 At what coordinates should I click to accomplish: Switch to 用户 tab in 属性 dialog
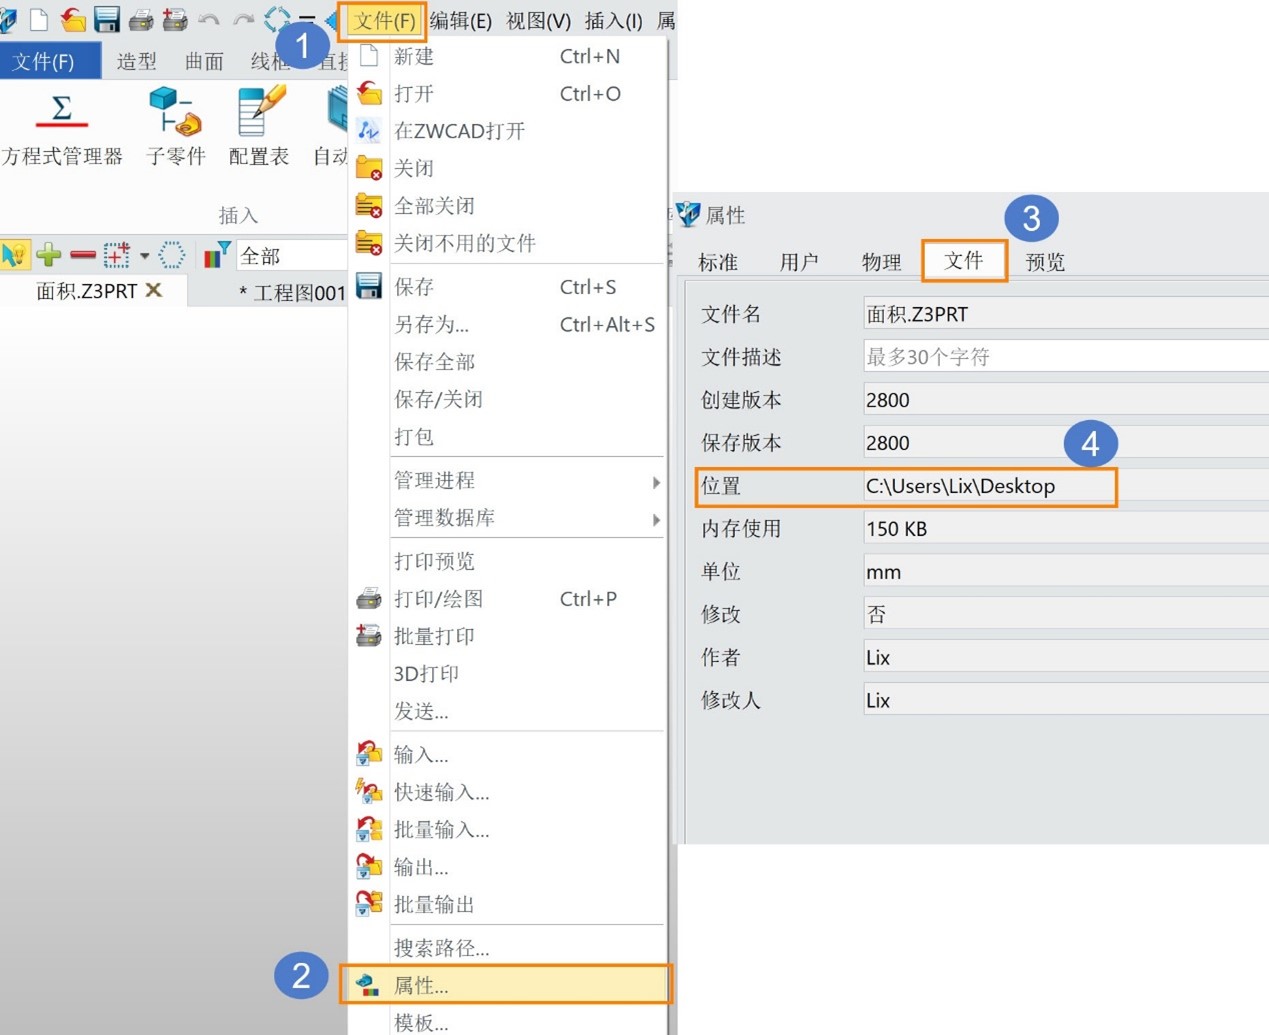coord(800,263)
